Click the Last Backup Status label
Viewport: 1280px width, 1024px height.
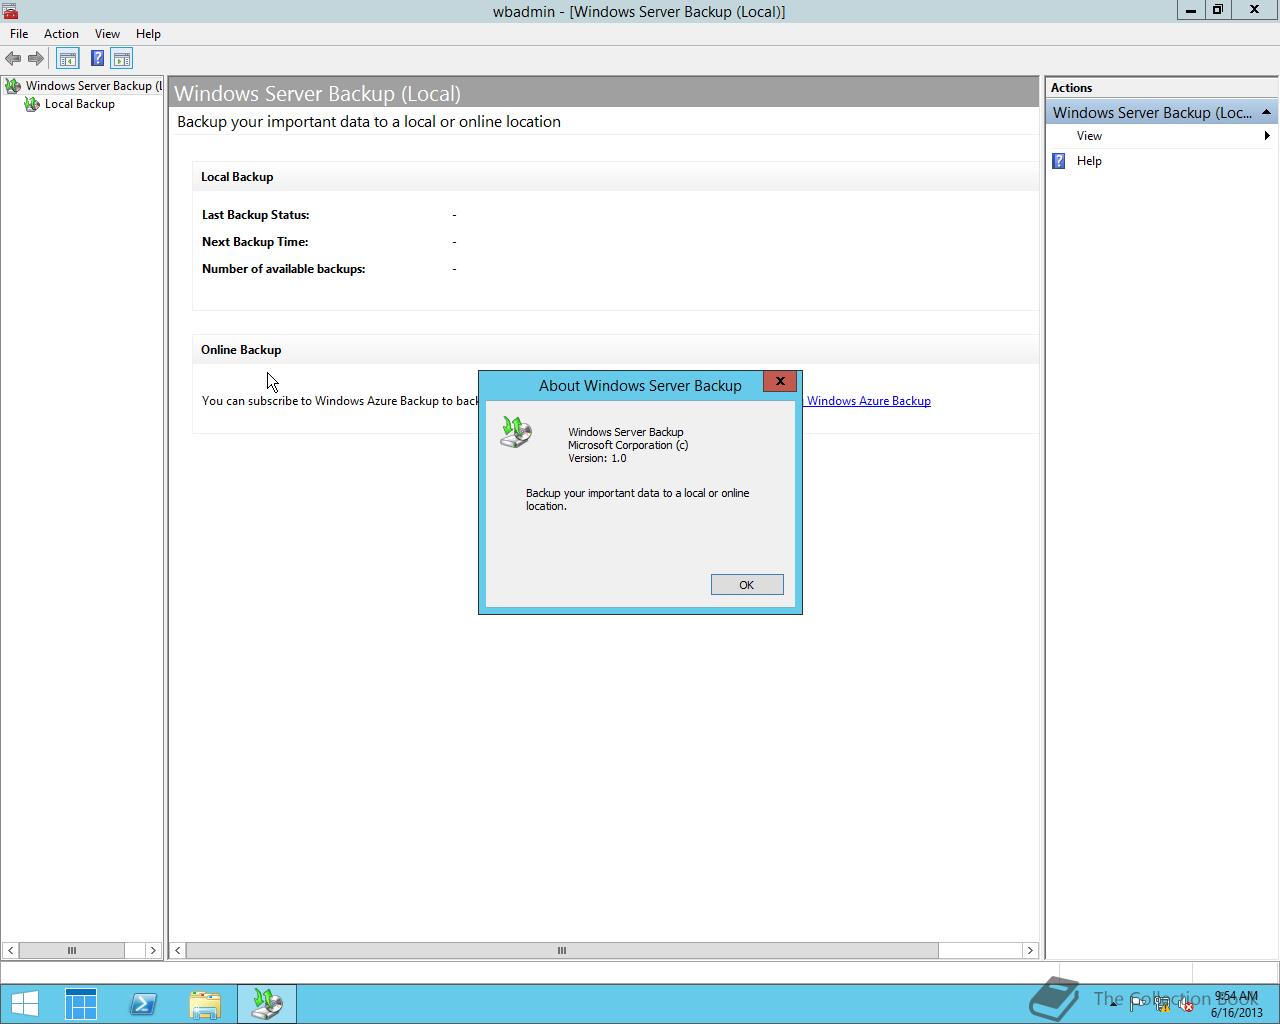coord(256,215)
